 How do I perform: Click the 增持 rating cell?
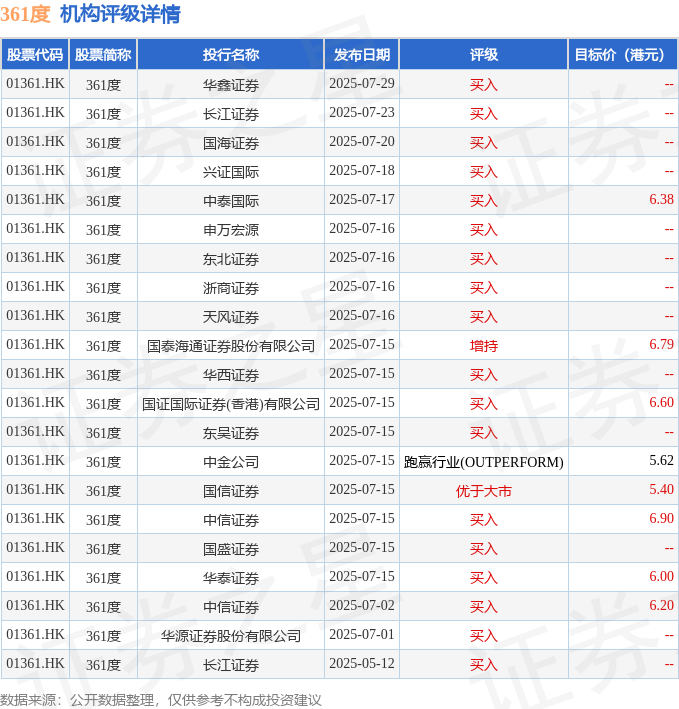click(483, 346)
